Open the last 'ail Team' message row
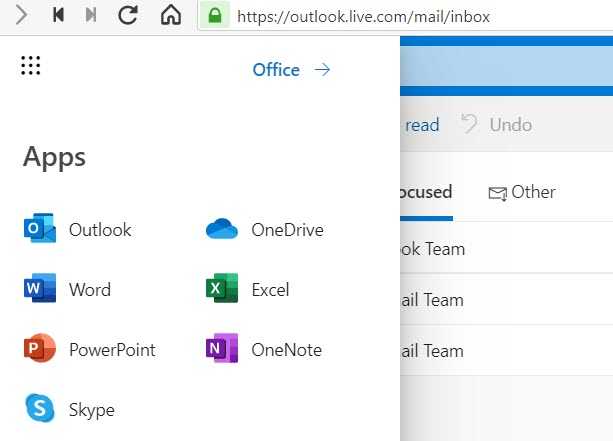 507,350
